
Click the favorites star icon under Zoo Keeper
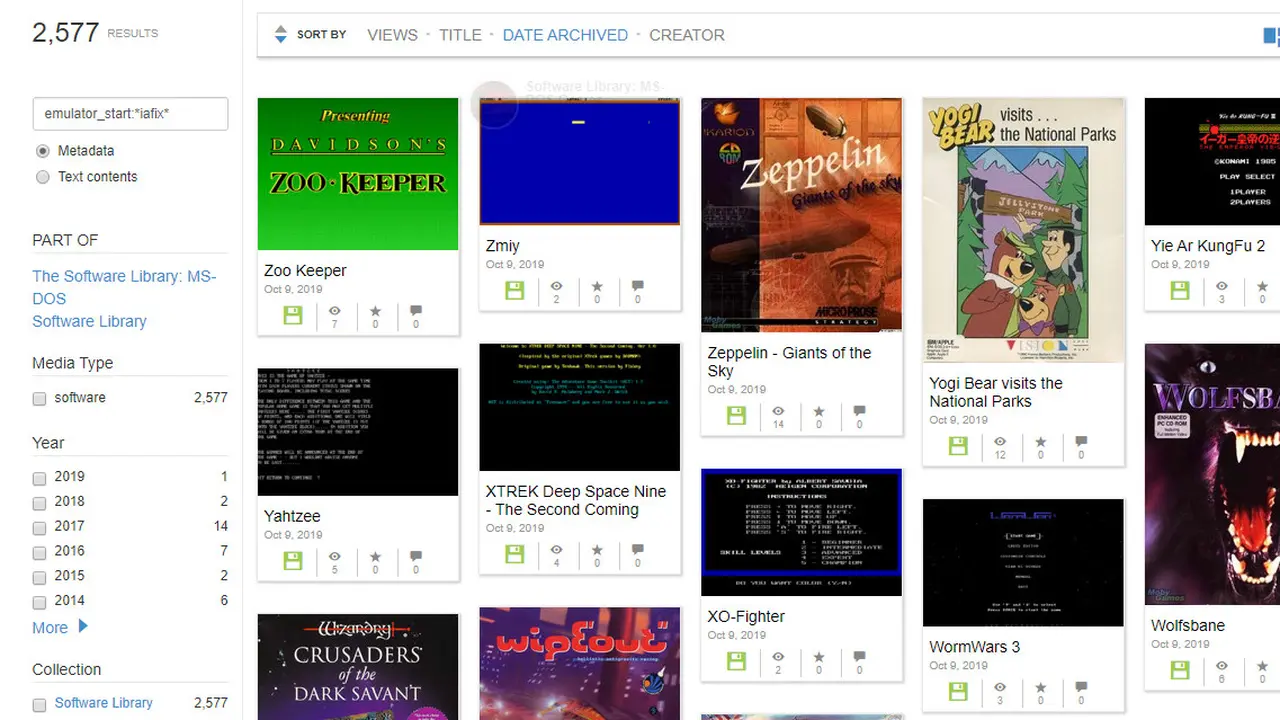(x=376, y=311)
